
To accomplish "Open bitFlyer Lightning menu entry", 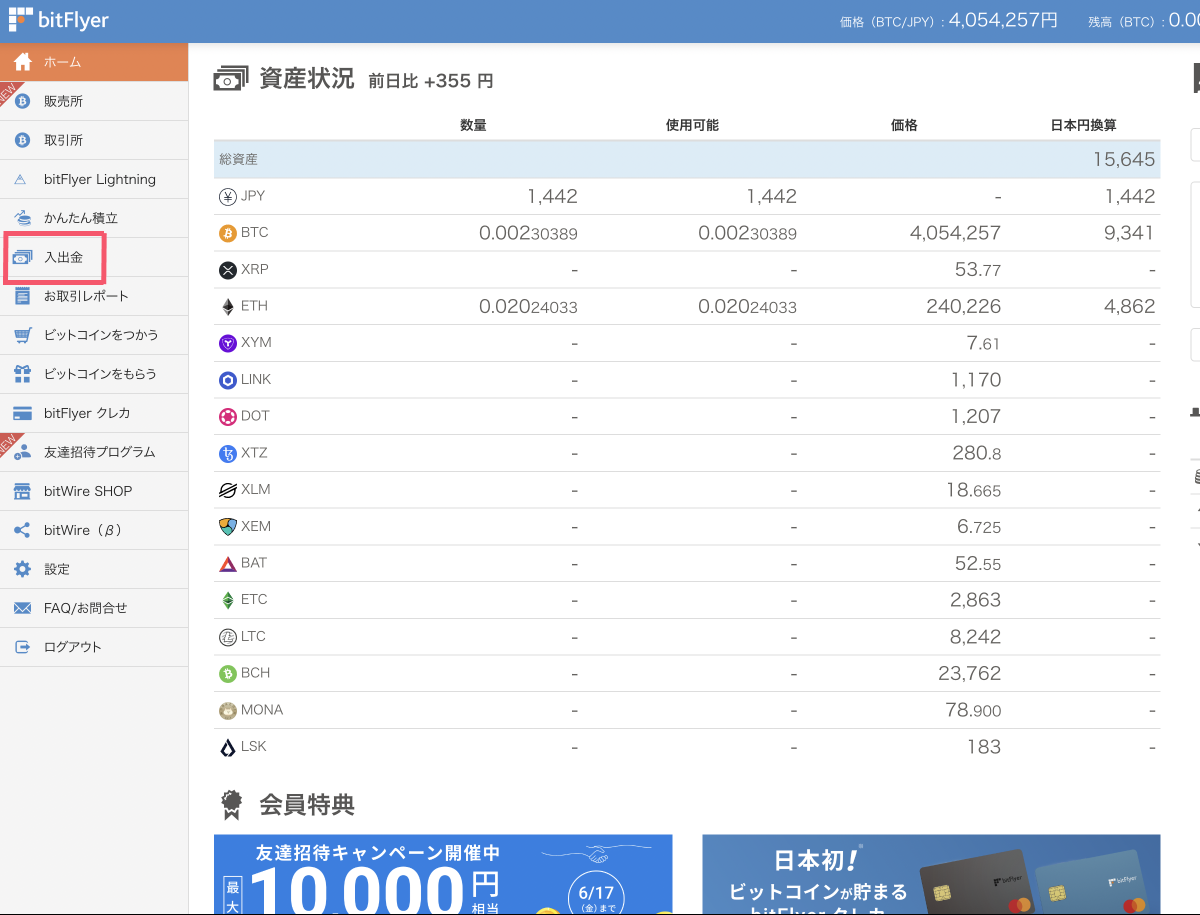I will coord(94,179).
